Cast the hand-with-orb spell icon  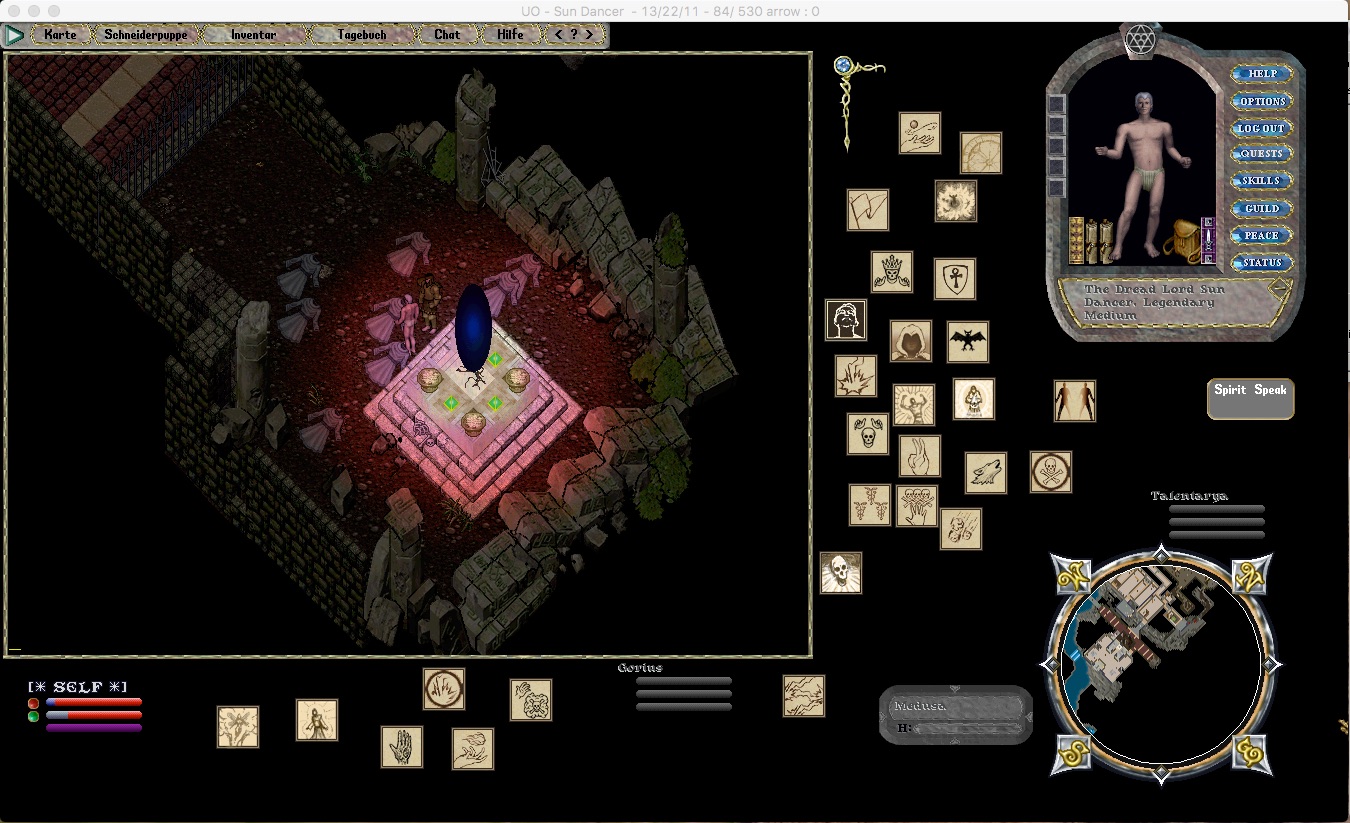(919, 133)
